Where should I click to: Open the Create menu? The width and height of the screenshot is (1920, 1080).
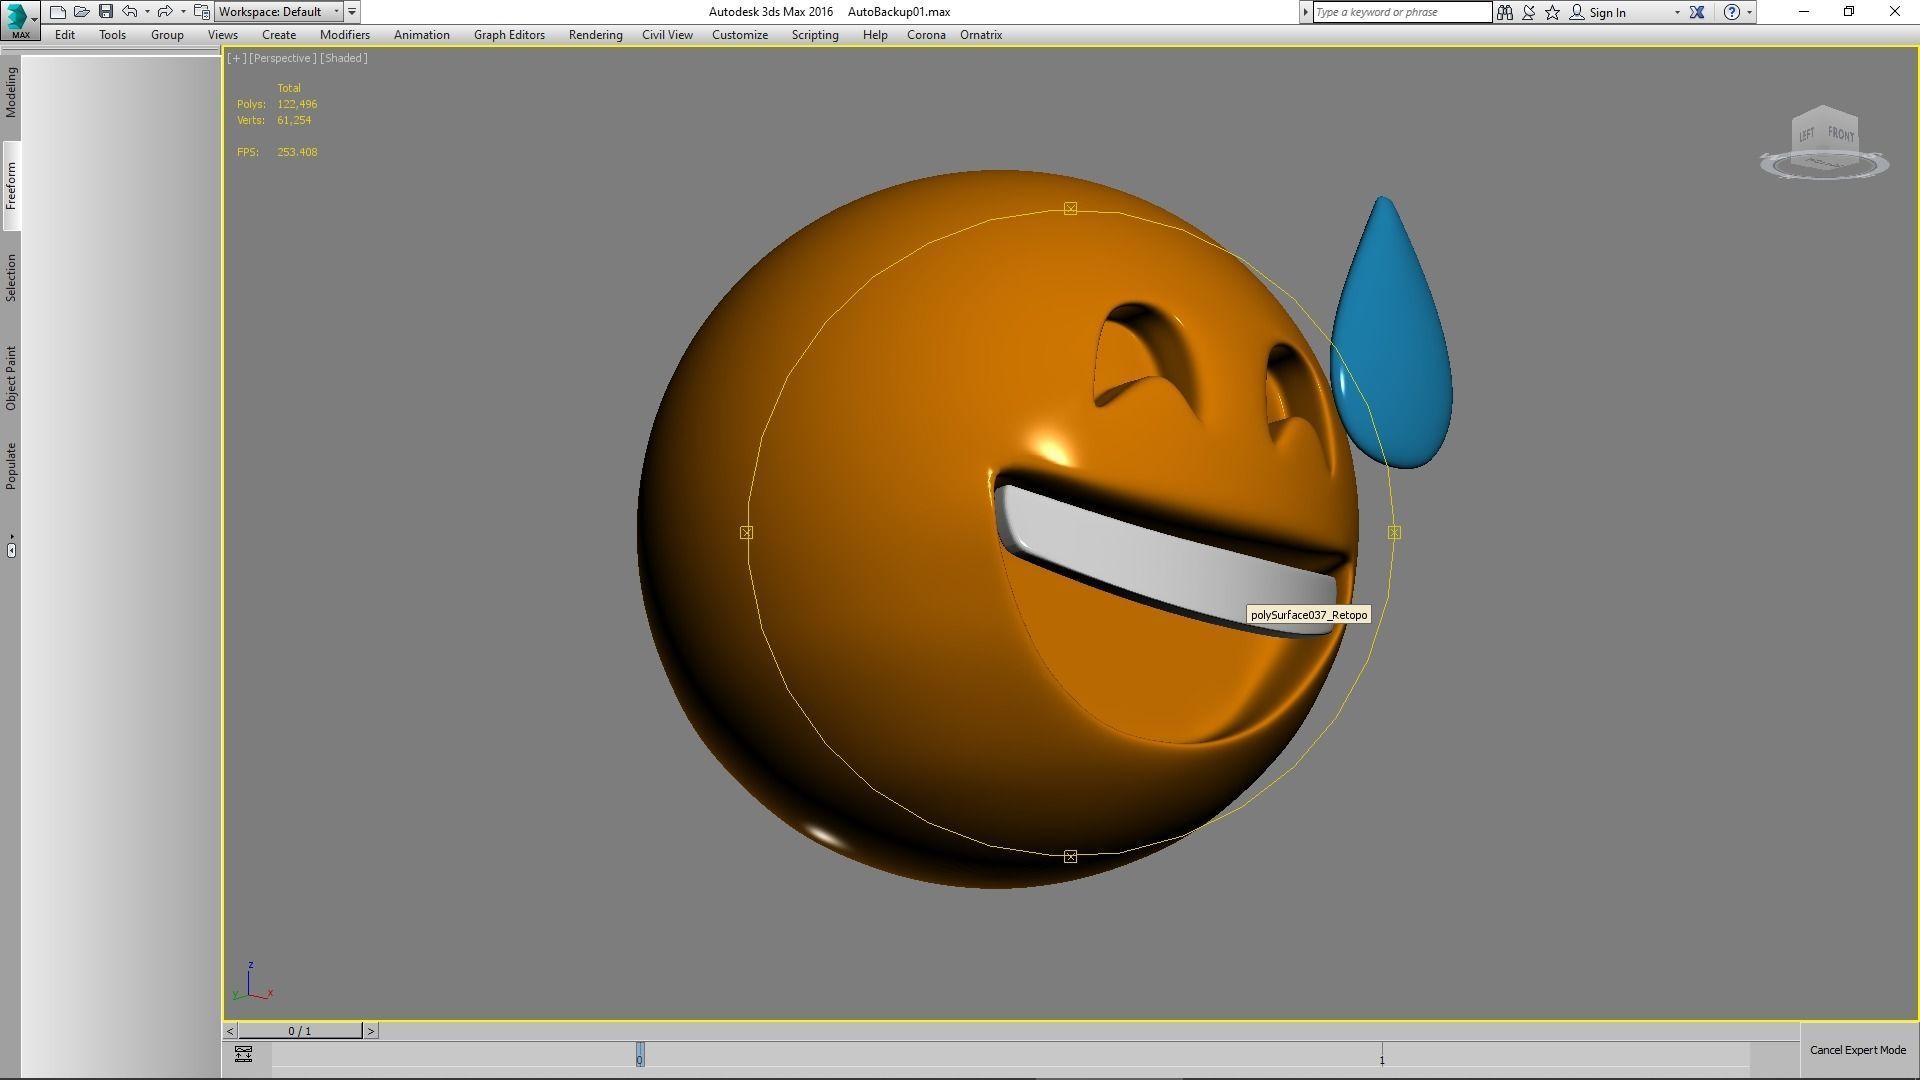click(x=279, y=35)
